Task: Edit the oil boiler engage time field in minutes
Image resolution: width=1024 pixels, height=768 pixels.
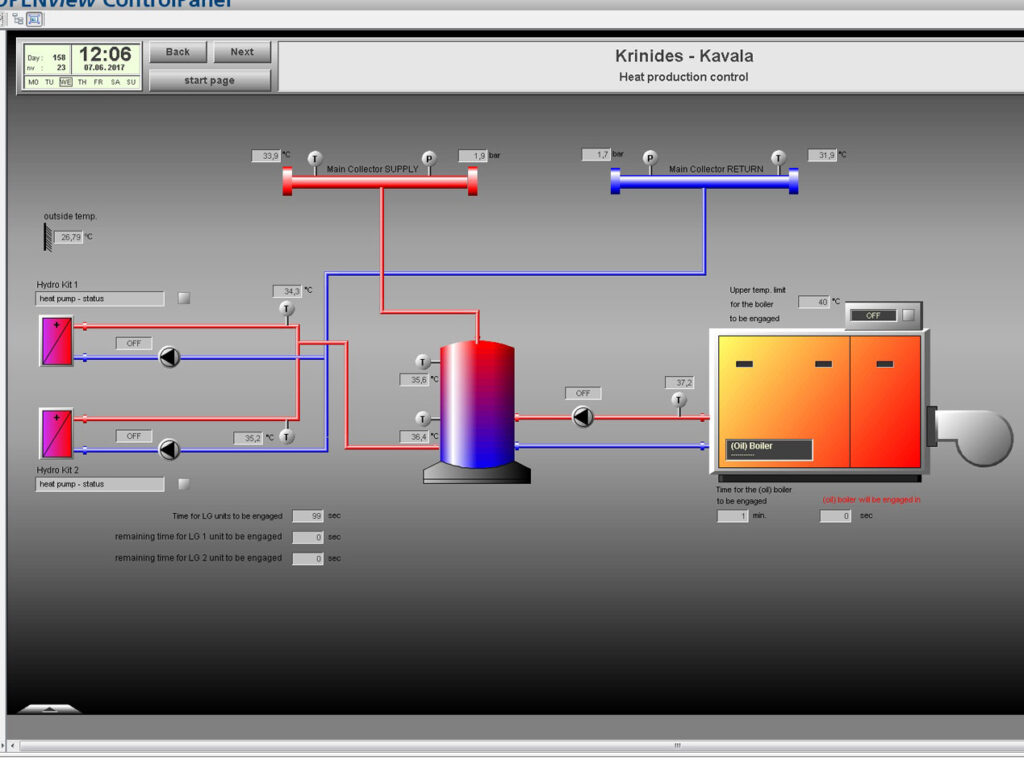Action: point(733,516)
